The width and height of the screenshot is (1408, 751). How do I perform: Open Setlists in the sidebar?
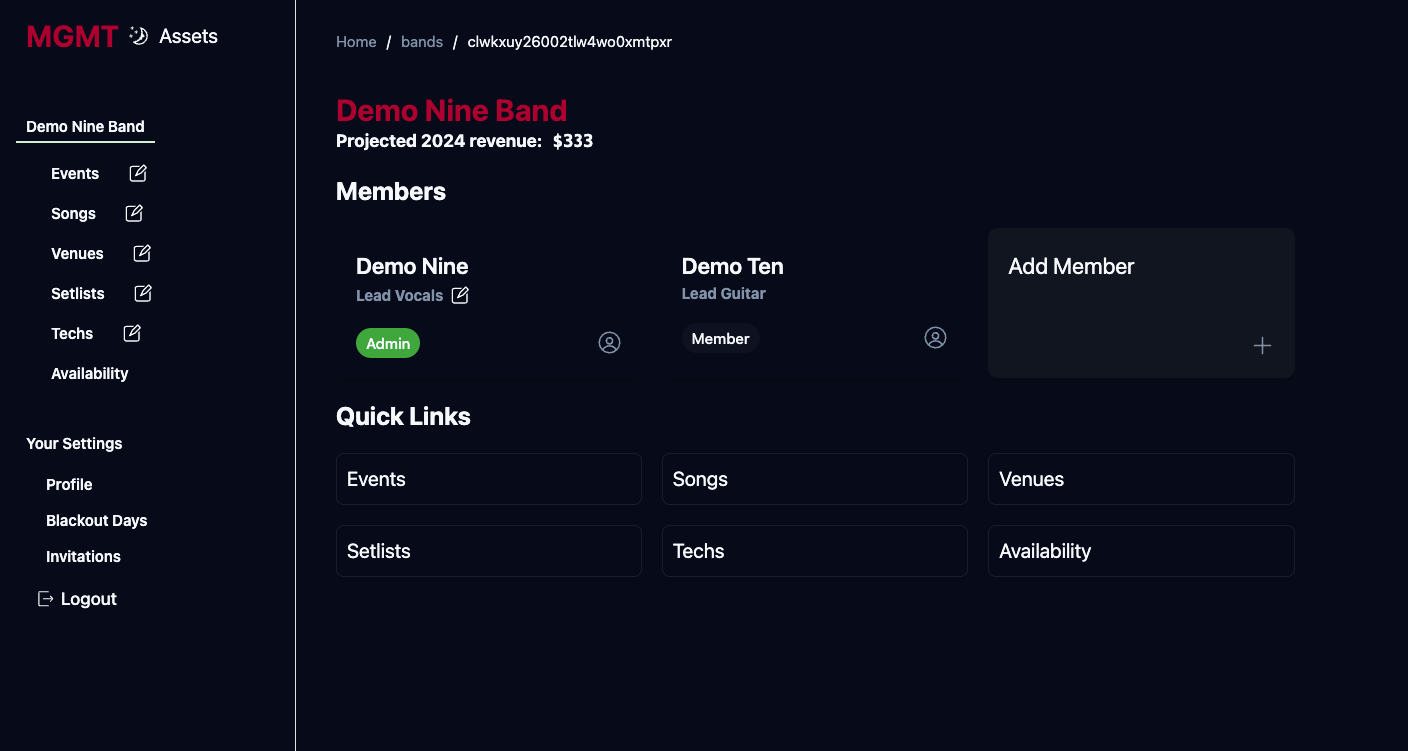coord(78,294)
